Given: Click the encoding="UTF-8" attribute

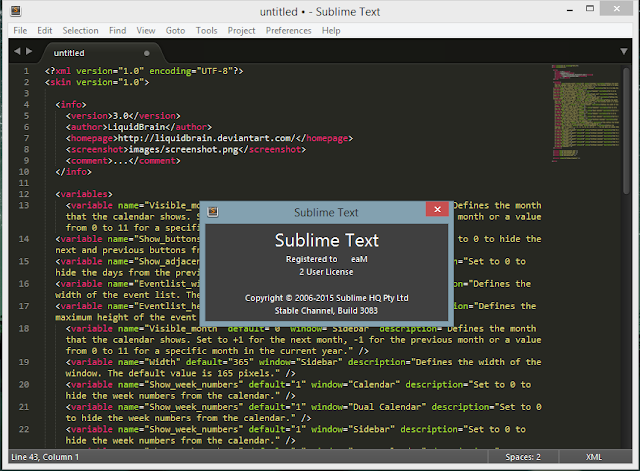Looking at the screenshot, I should (x=191, y=71).
